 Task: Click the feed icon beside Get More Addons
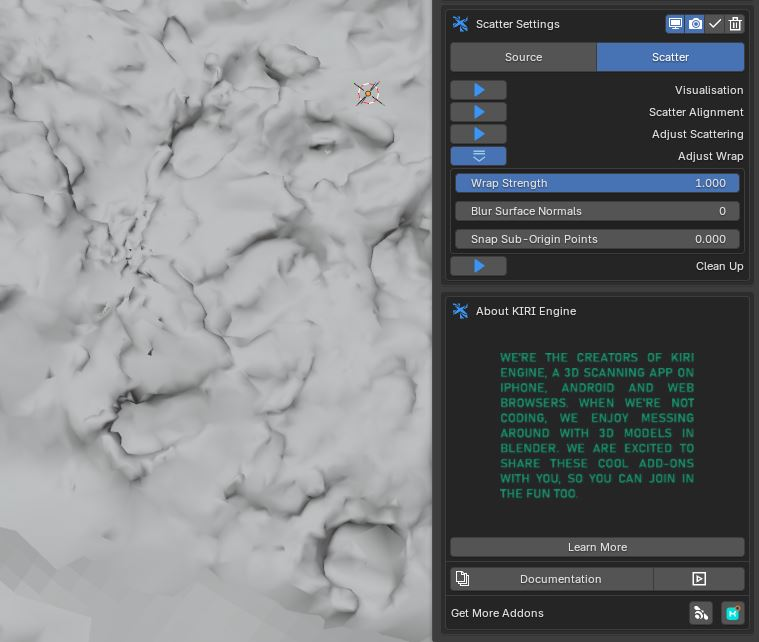(701, 613)
